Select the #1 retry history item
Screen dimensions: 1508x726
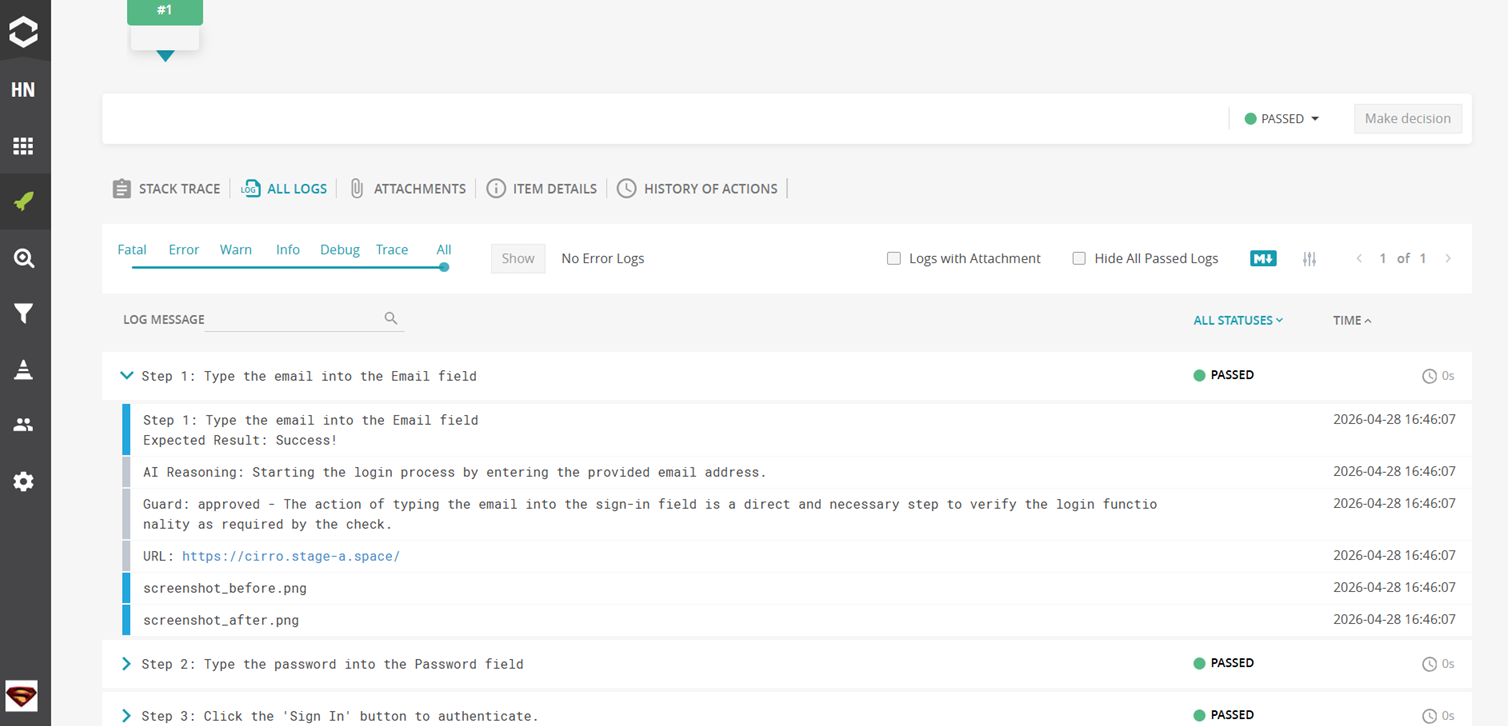click(165, 12)
